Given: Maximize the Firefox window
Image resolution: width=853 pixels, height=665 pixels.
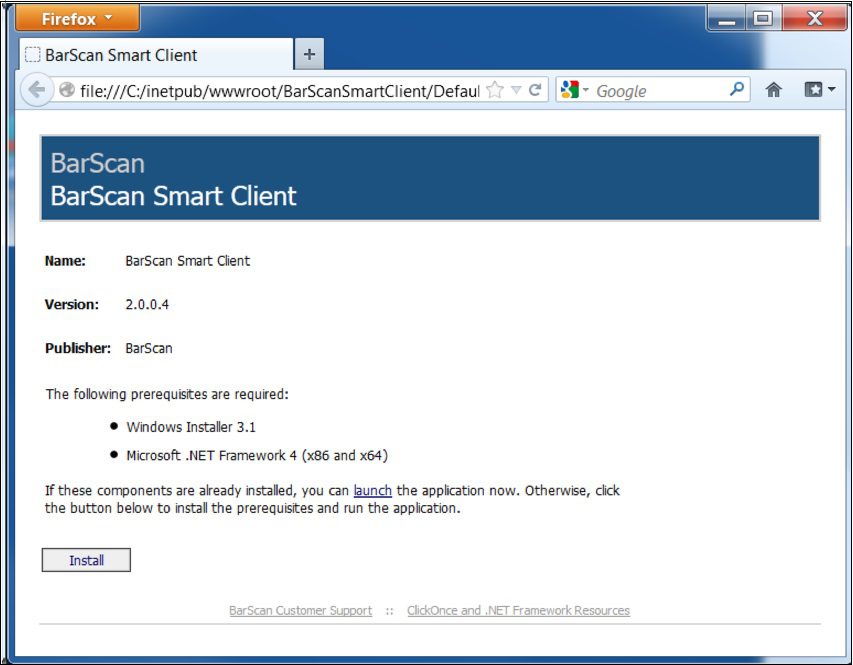Looking at the screenshot, I should (763, 19).
